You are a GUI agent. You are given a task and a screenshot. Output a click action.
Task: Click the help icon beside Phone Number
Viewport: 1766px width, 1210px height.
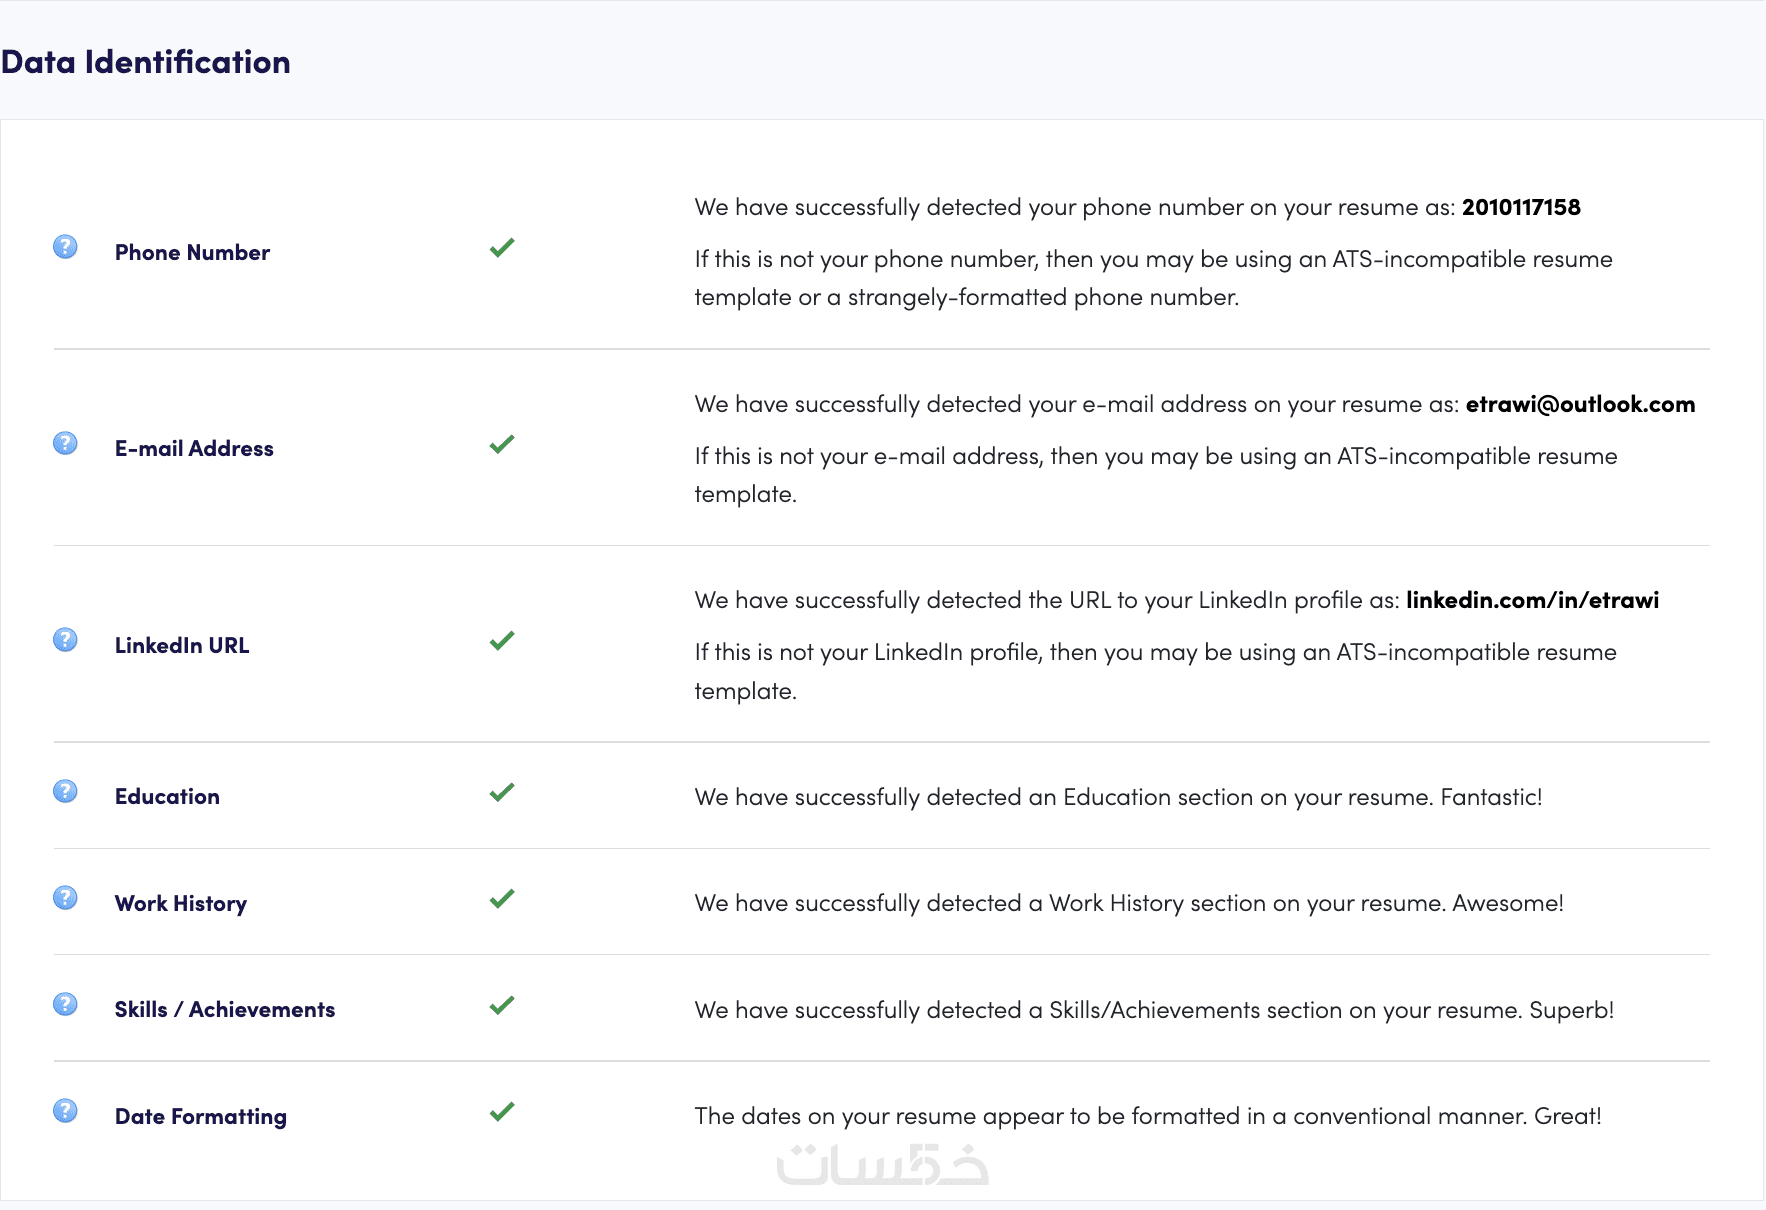tap(65, 247)
